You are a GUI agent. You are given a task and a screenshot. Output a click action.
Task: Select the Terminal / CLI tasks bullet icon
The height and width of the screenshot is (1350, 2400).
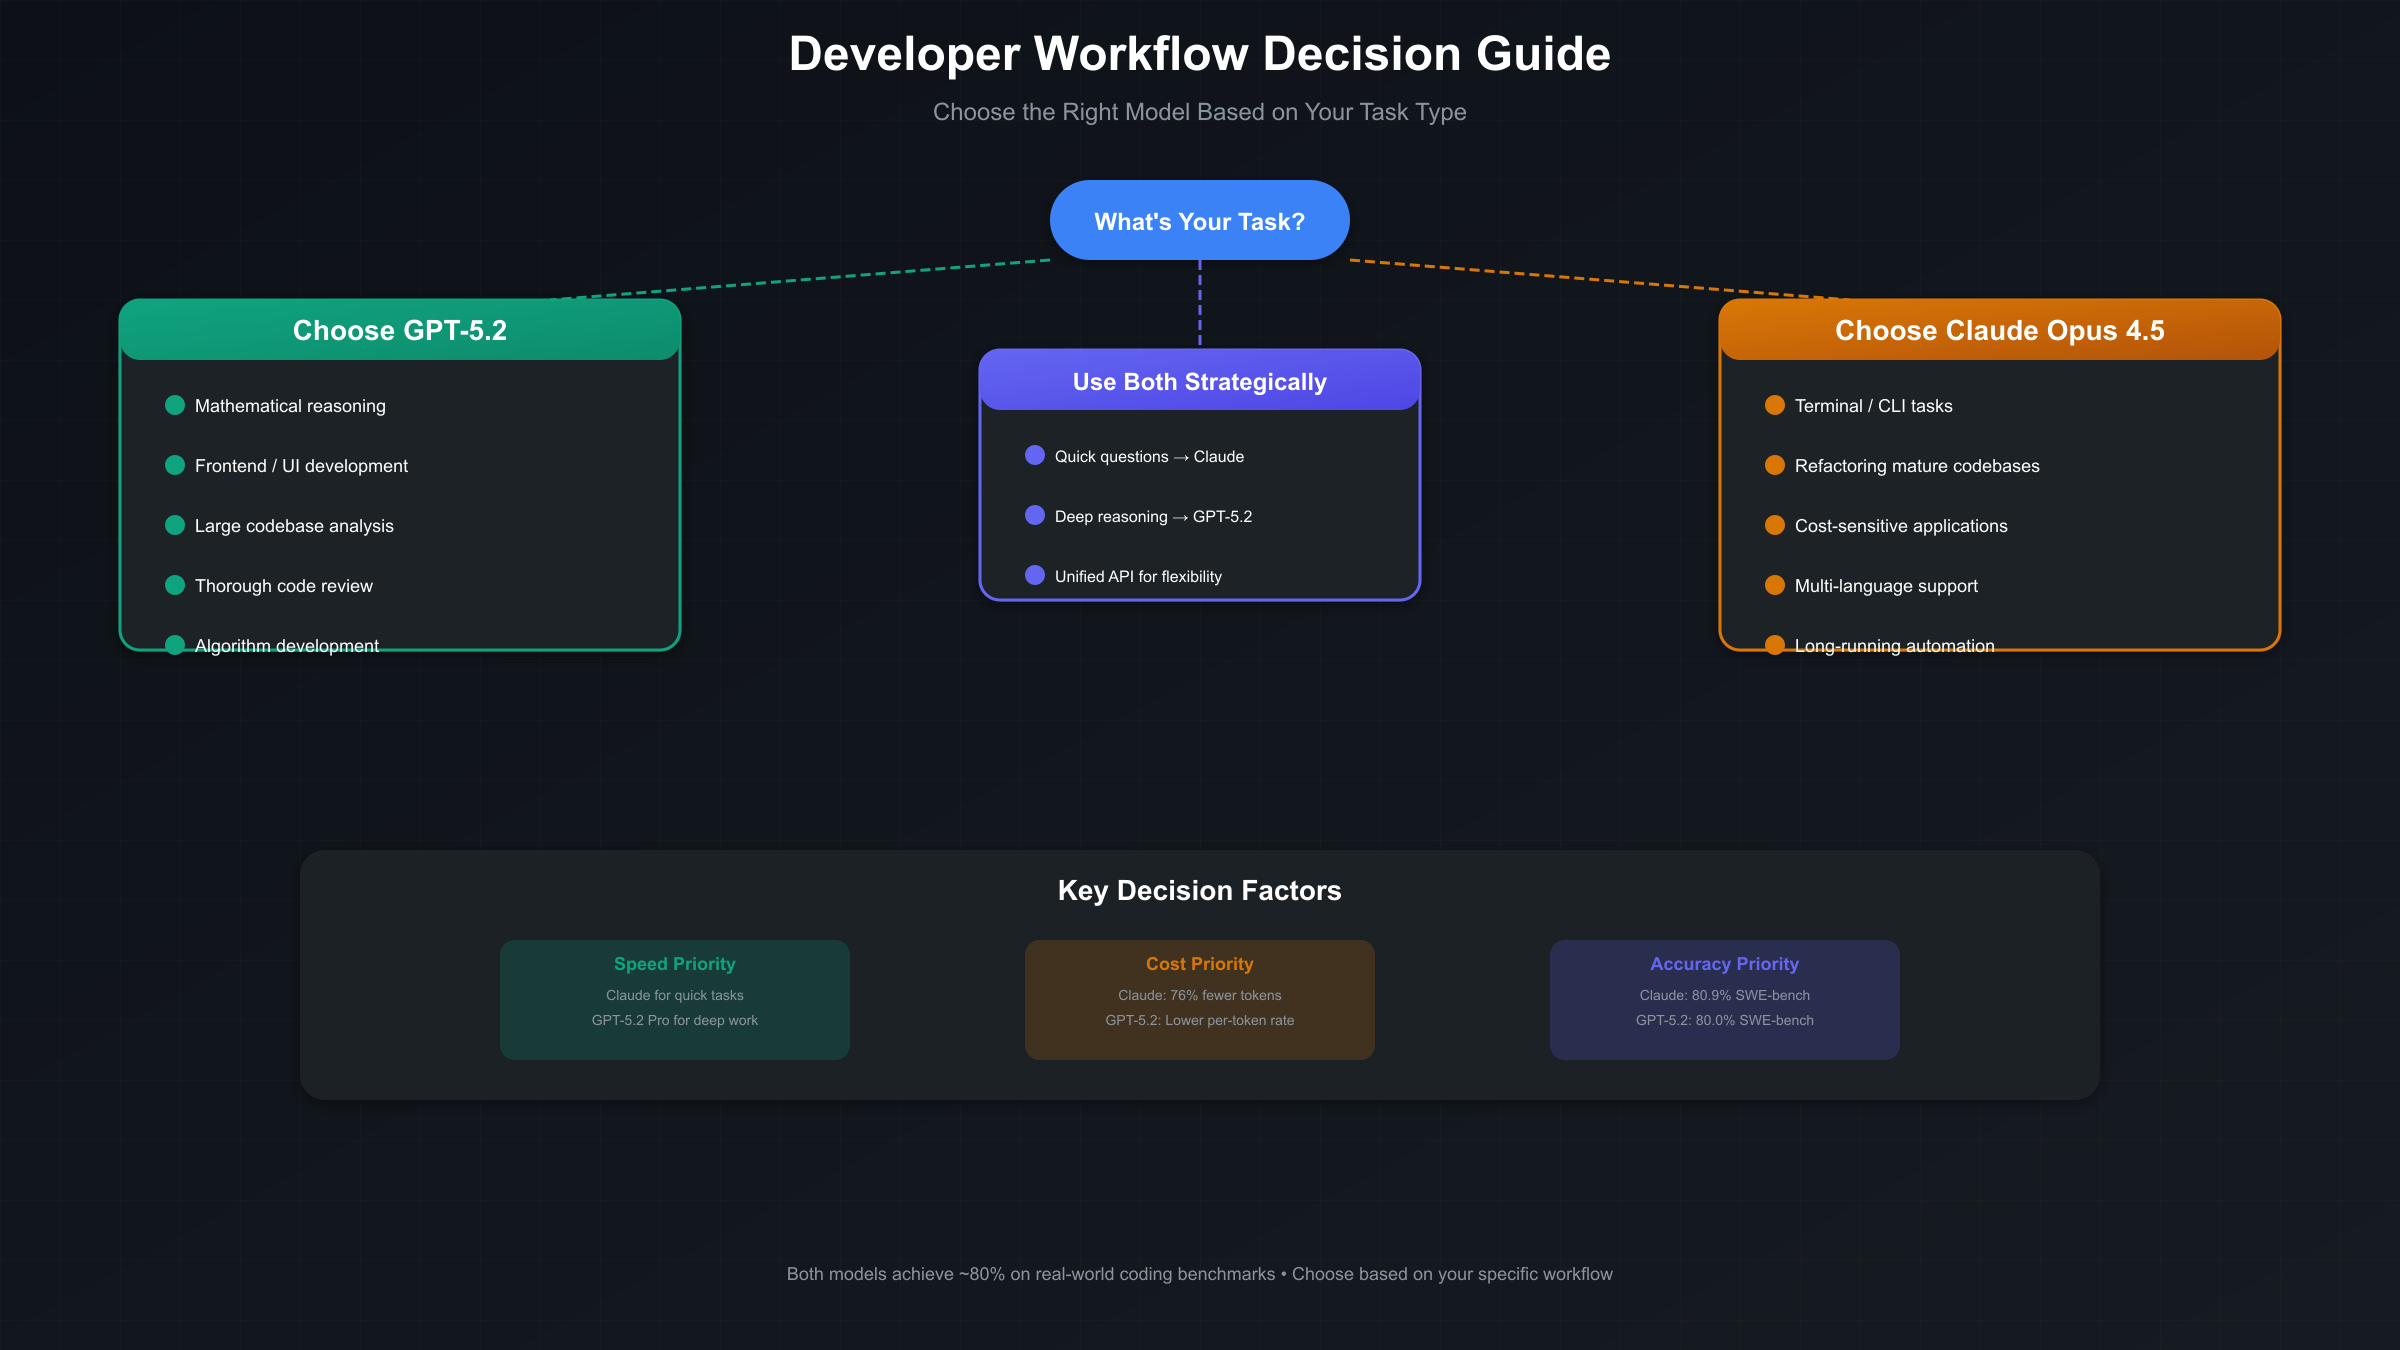[x=1775, y=405]
